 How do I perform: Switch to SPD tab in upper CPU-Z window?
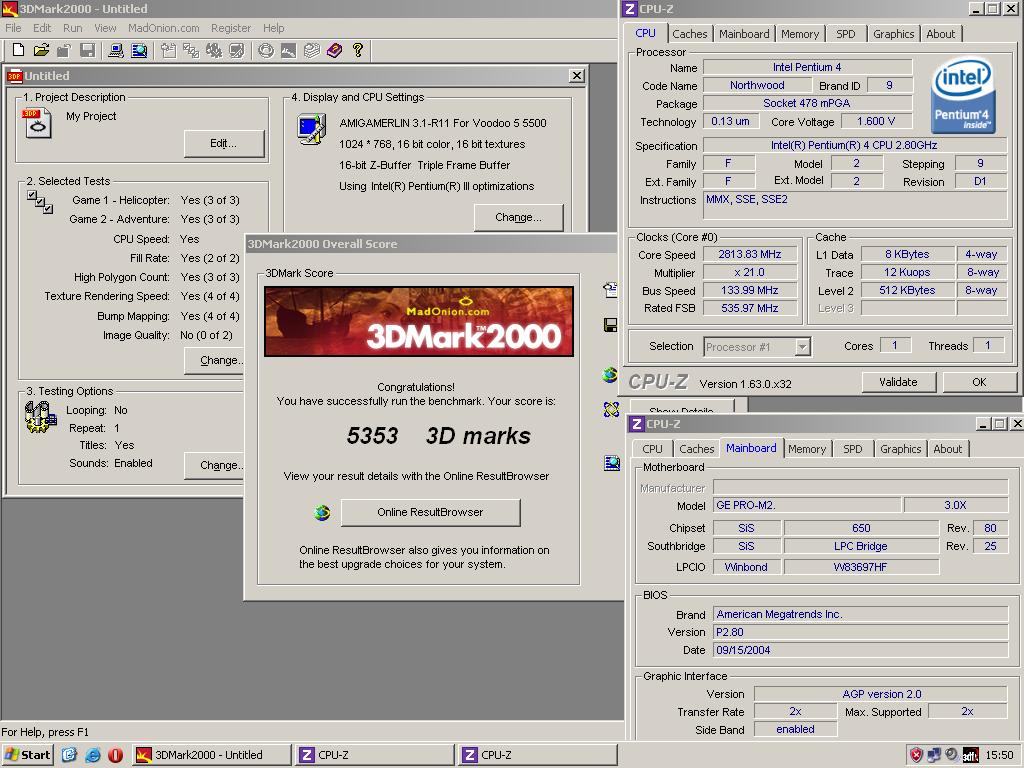pos(846,34)
